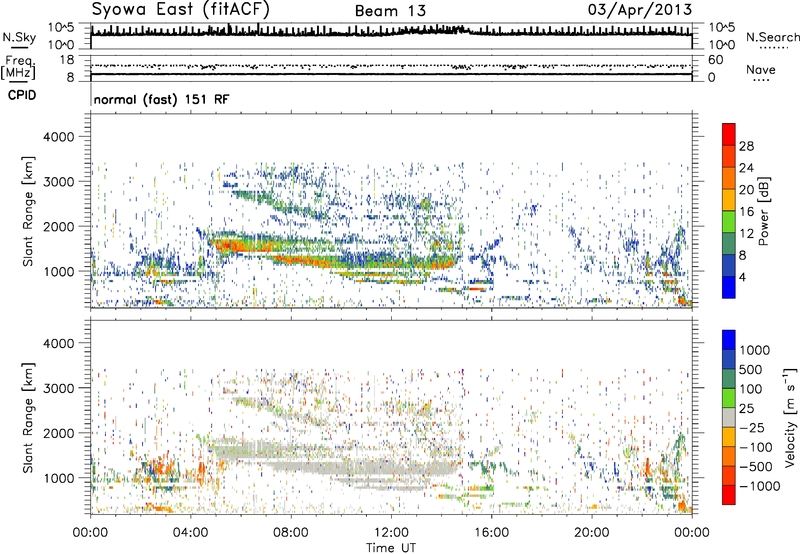The image size is (800, 554).
Task: Click '10^0' tick beside N.Search label
Action: click(722, 45)
